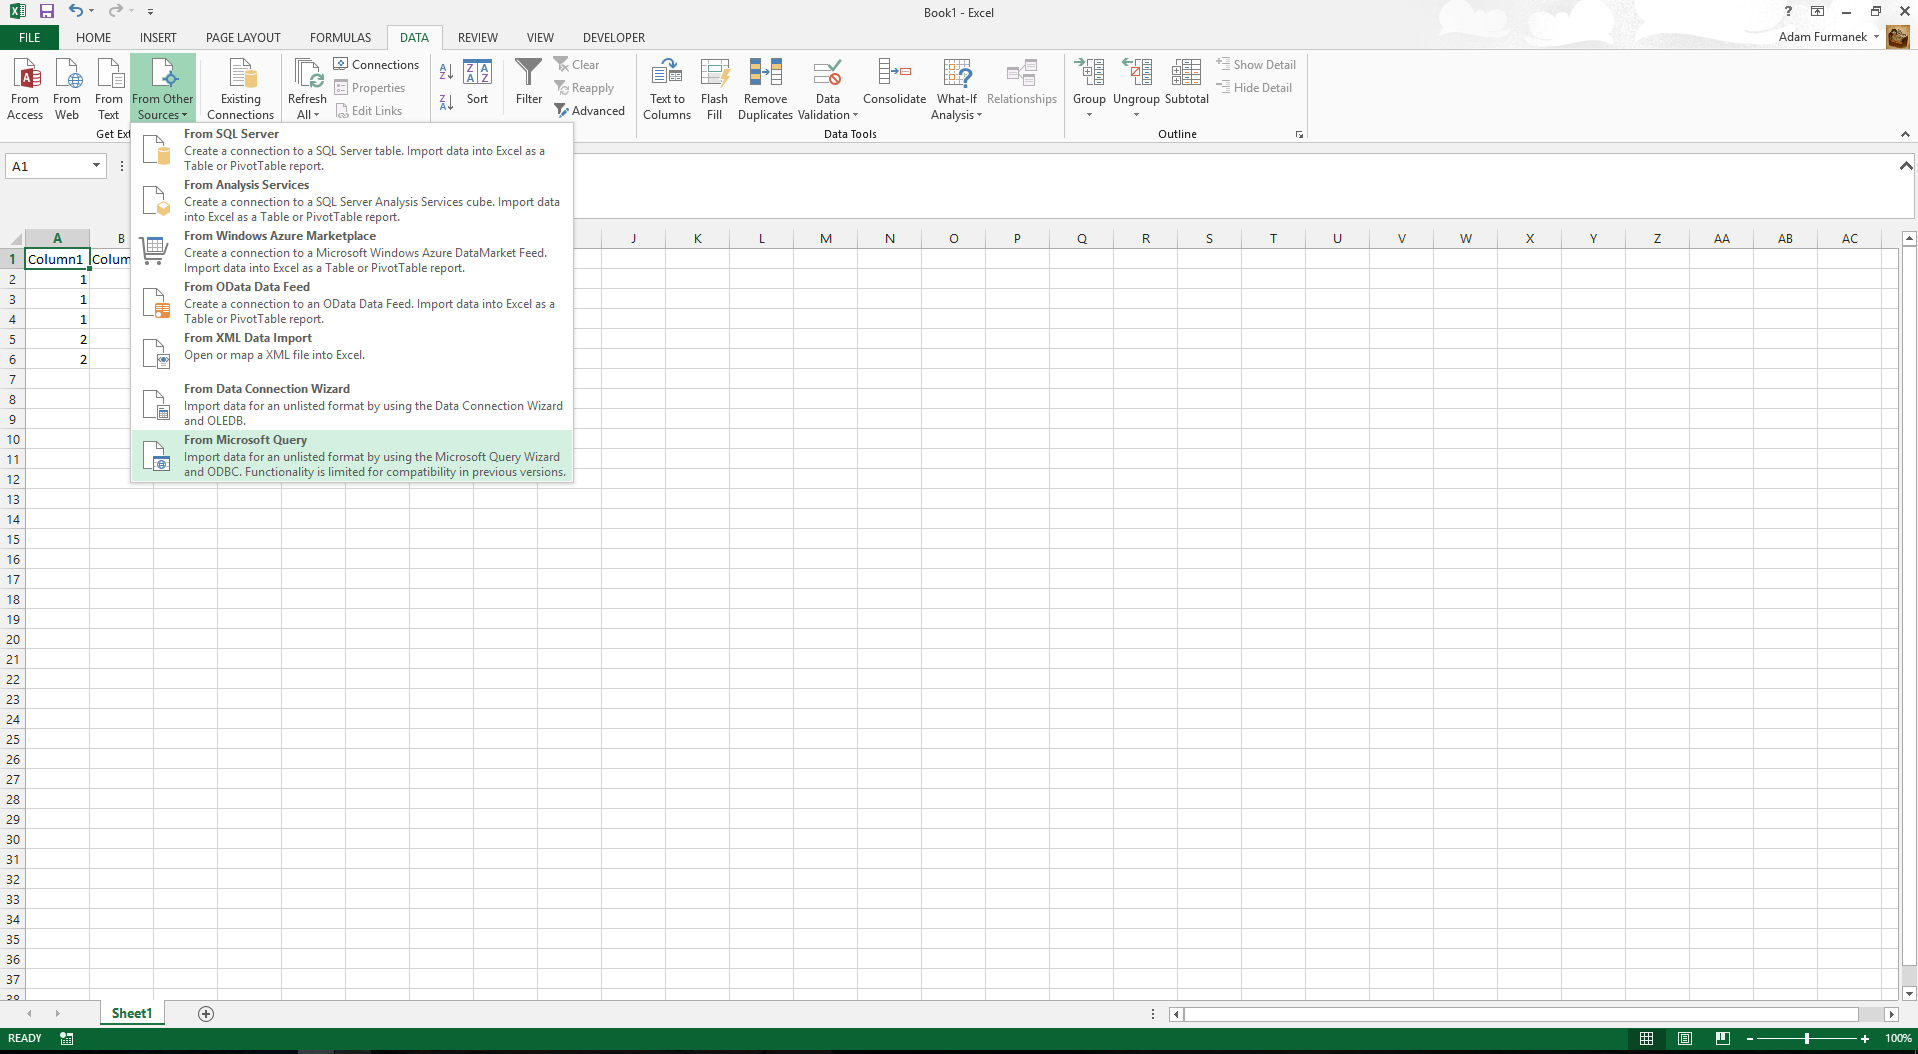Switch to Page Layout view icon

[x=1685, y=1039]
